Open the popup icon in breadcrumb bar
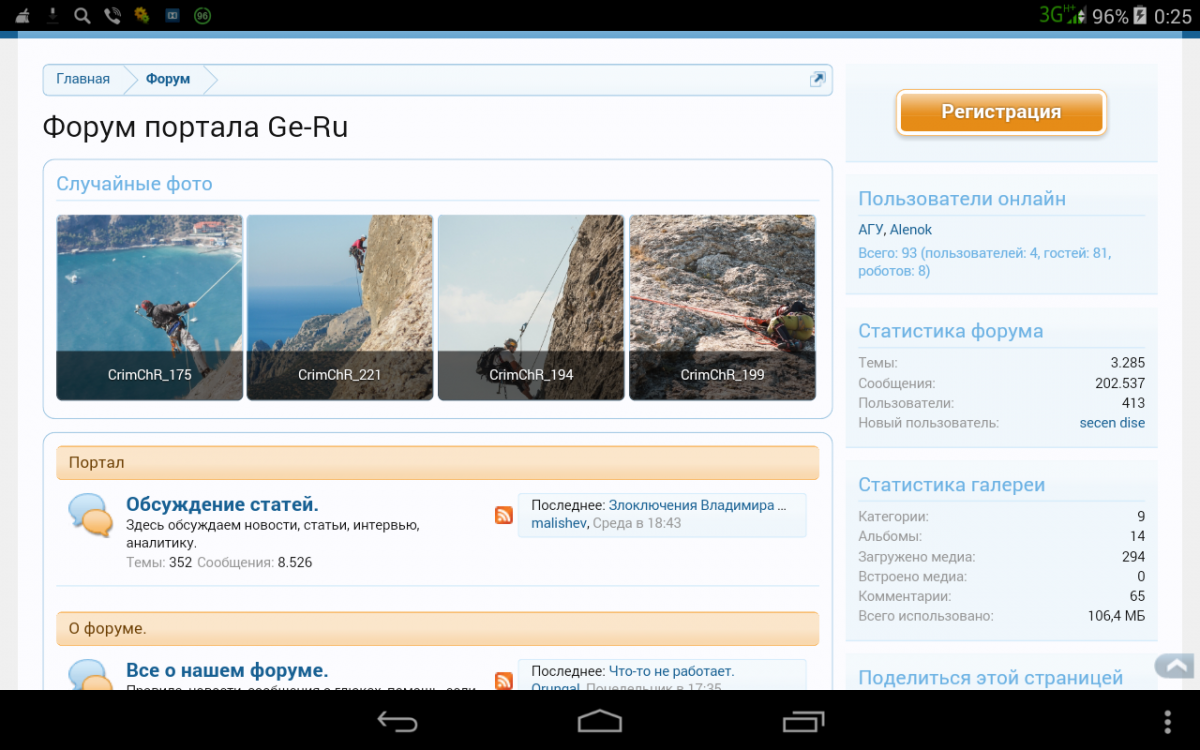Screen dimensions: 1200x750 [x=817, y=79]
